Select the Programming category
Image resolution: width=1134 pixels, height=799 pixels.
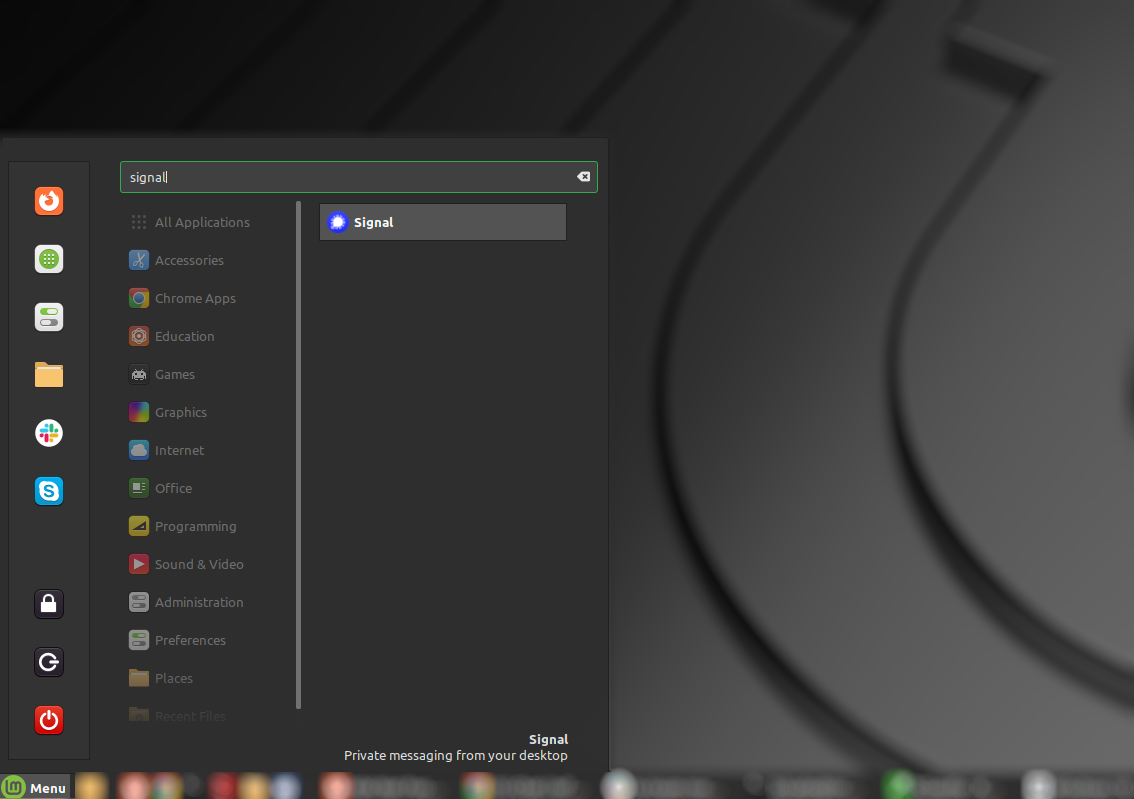pos(195,526)
